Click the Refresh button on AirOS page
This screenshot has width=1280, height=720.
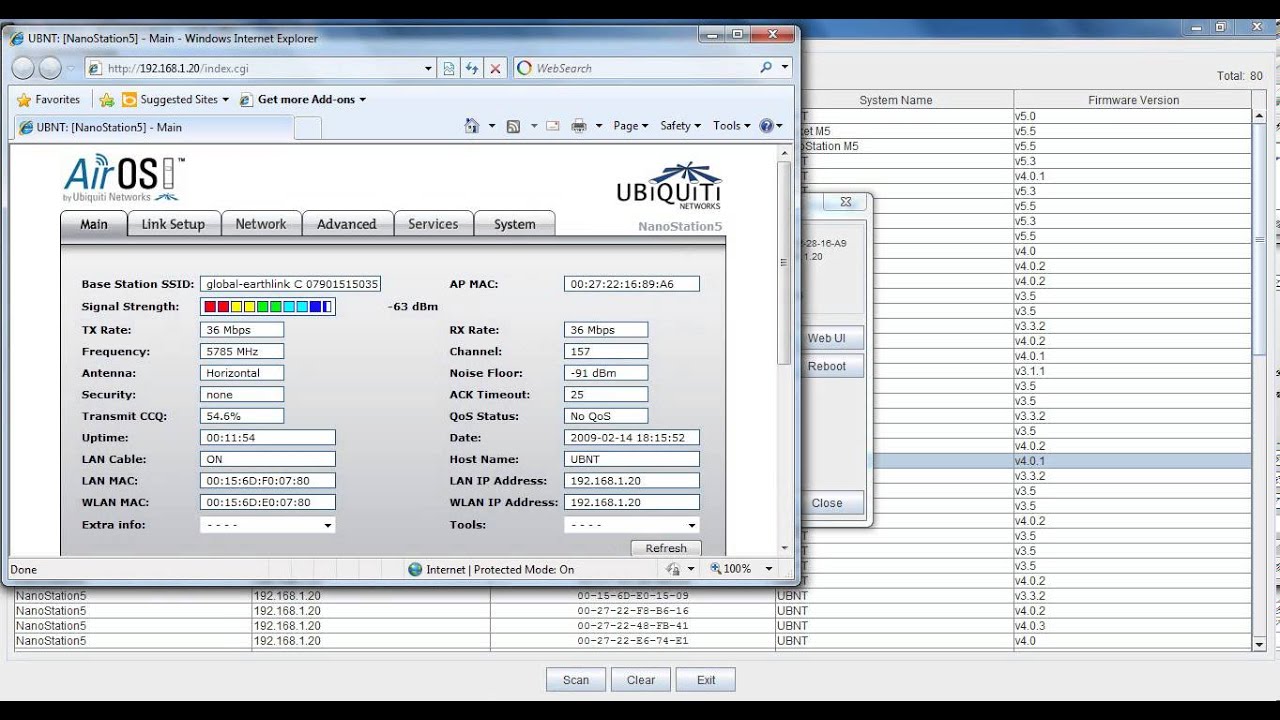coord(666,548)
